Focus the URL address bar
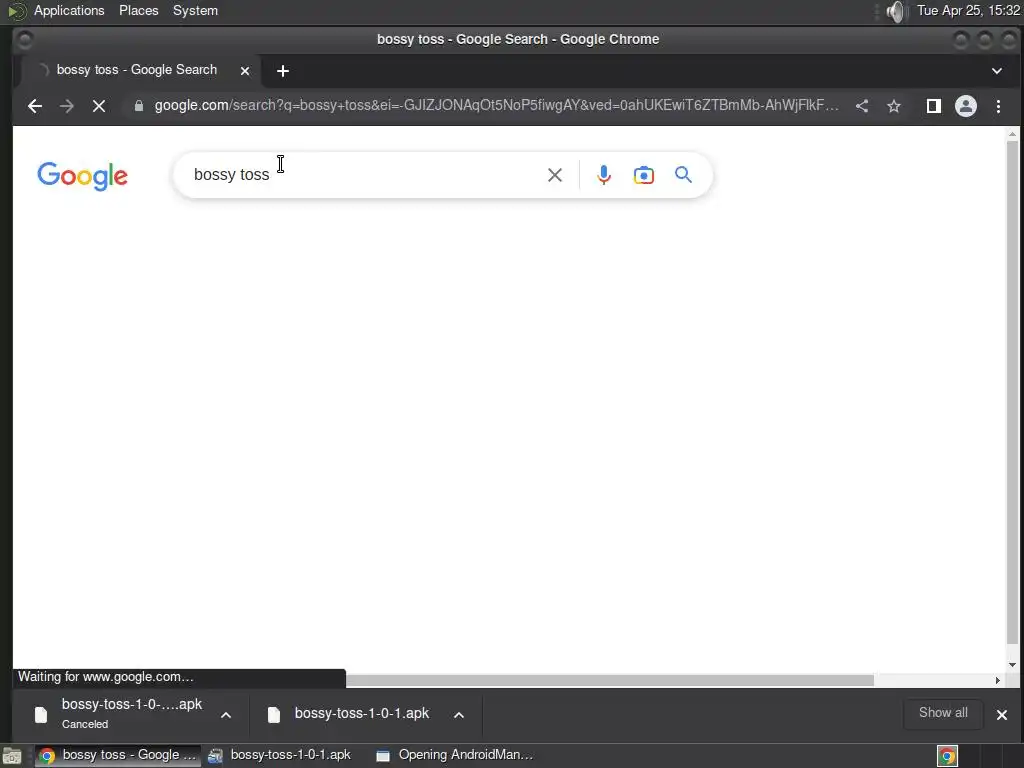1024x768 pixels. coord(496,106)
